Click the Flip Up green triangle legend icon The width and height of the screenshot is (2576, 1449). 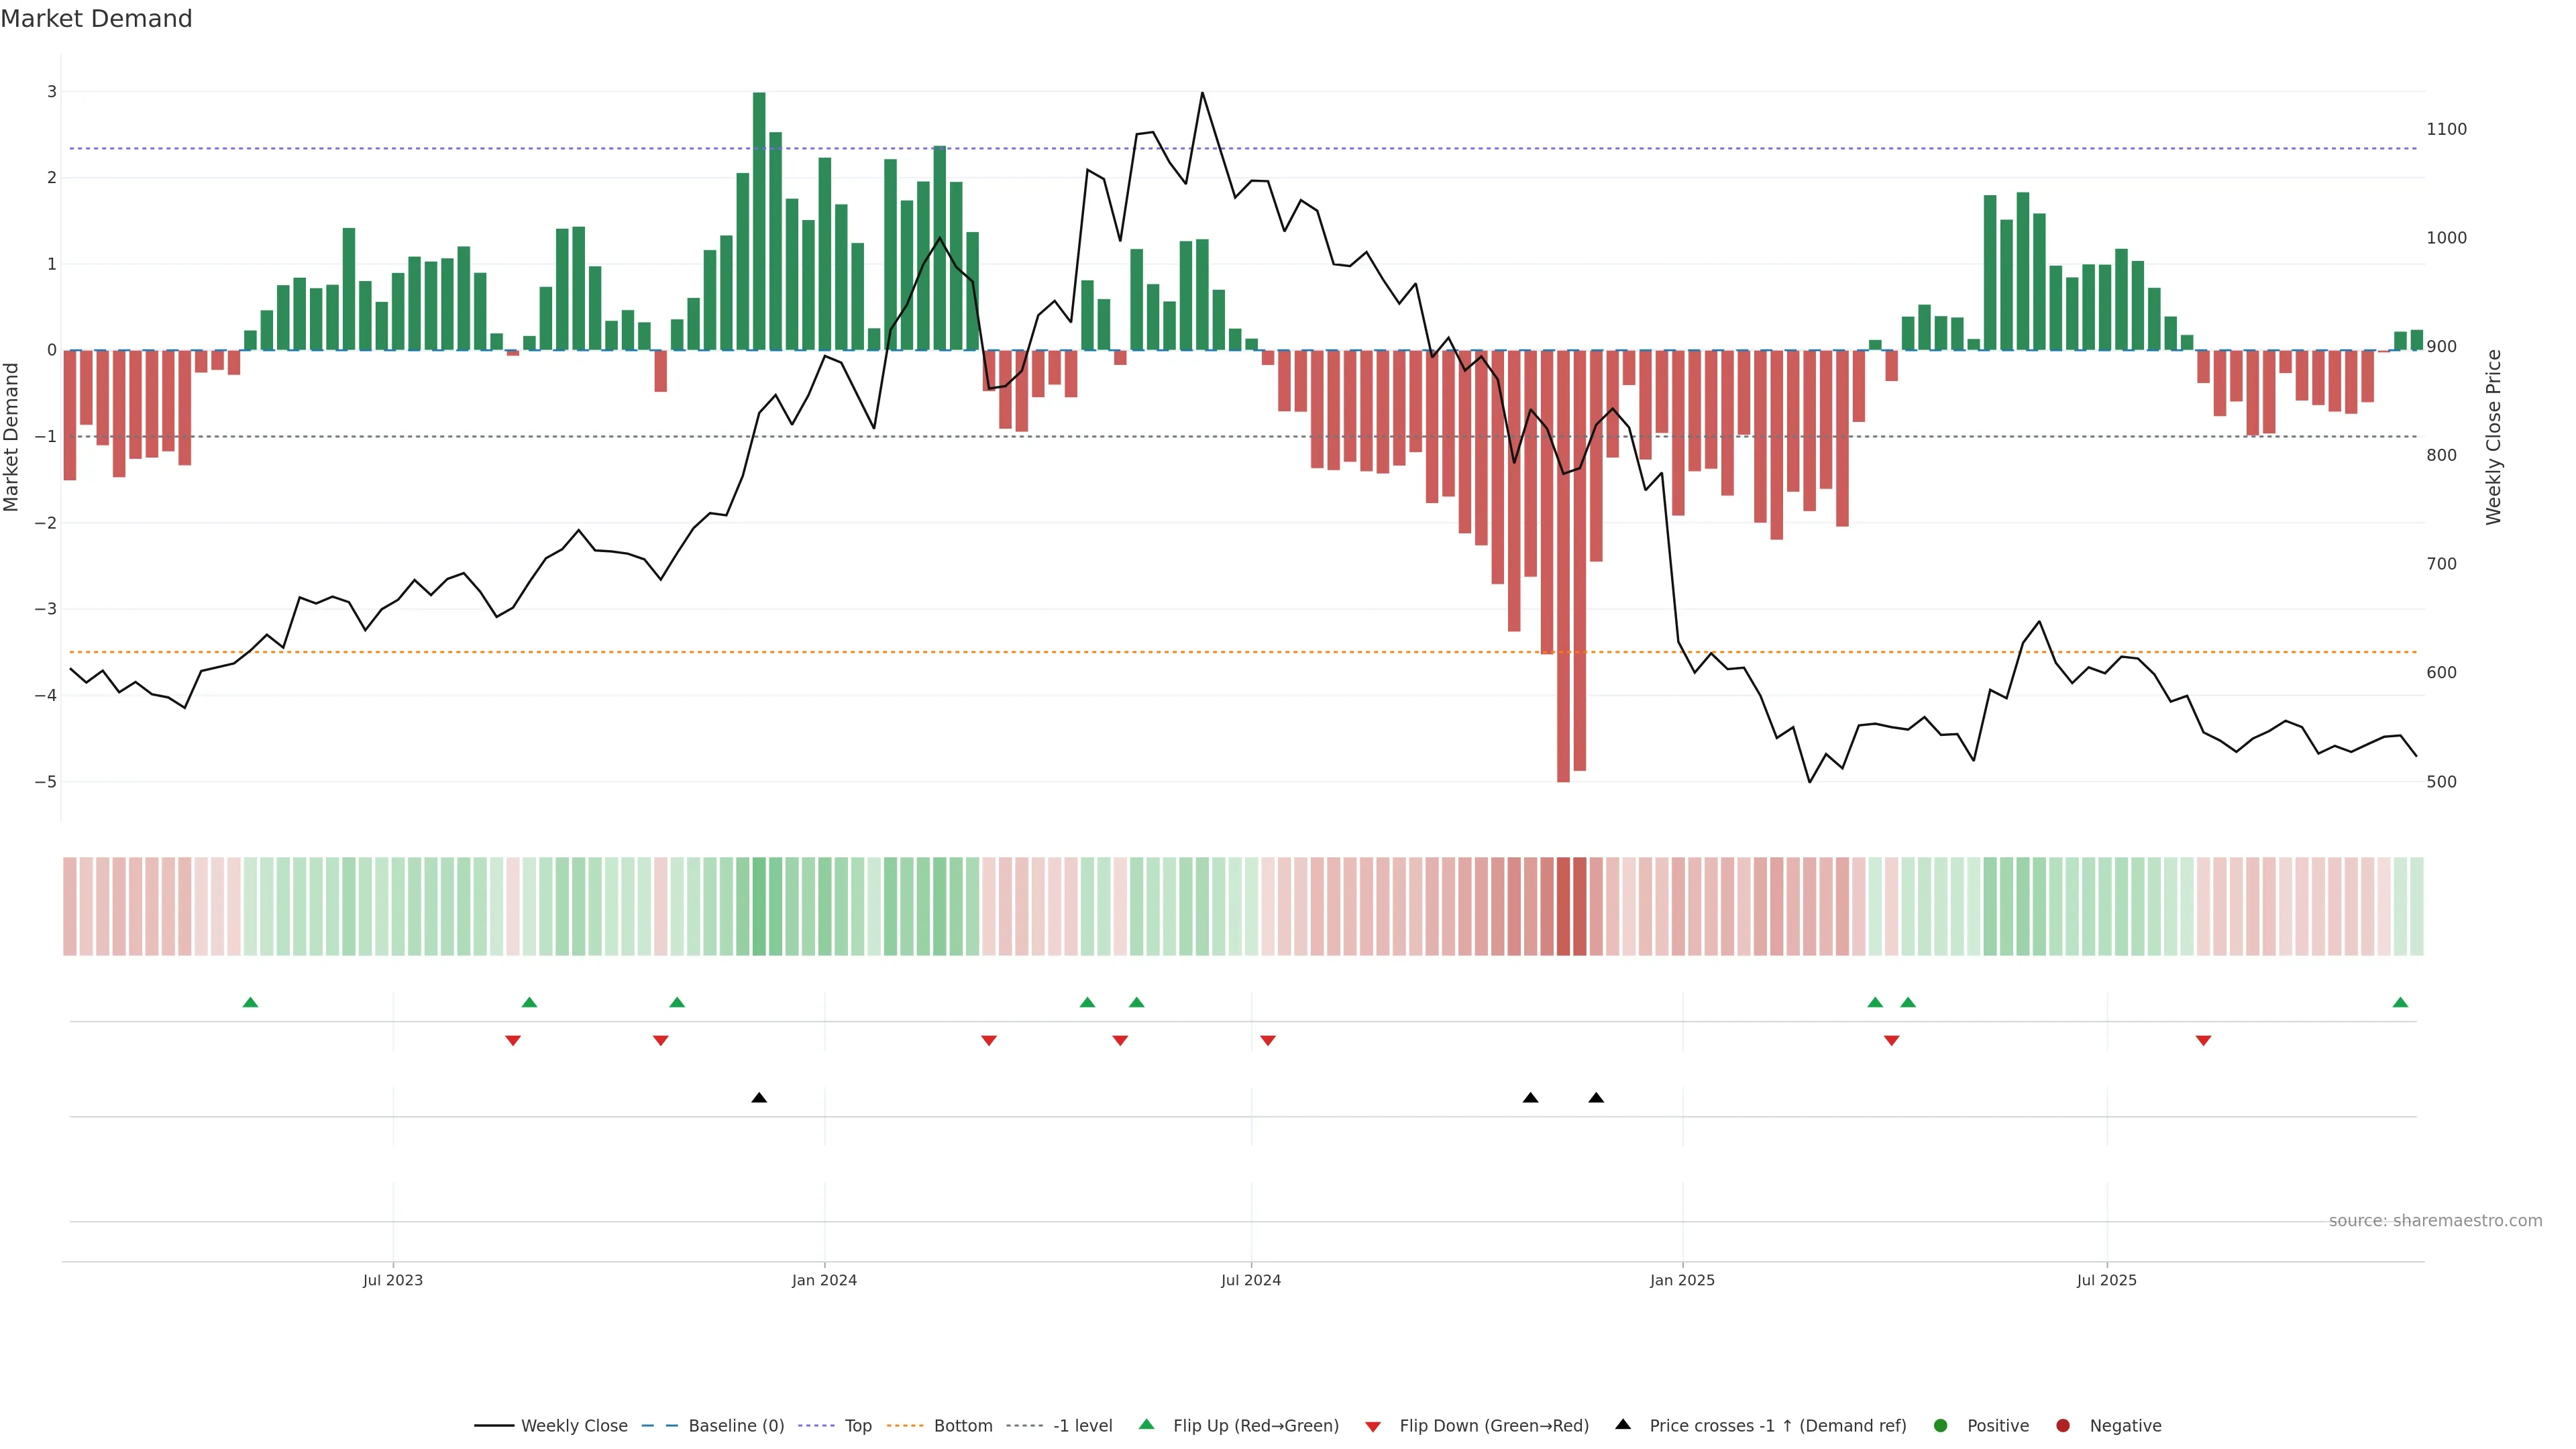point(1146,1424)
